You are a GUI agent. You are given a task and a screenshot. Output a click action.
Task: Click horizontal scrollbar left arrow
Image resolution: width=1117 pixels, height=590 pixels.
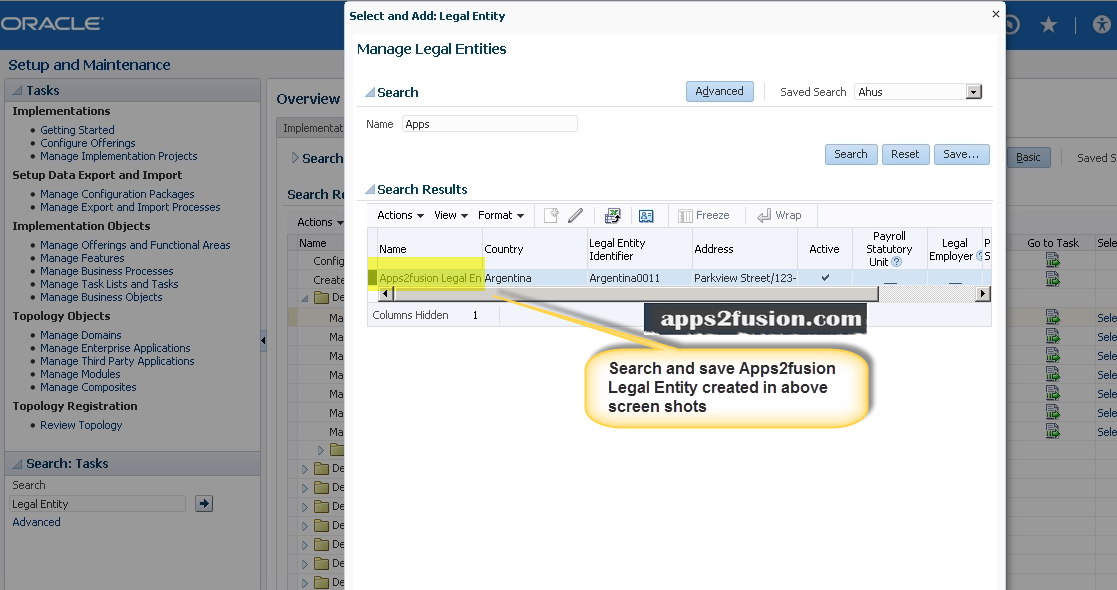[386, 294]
